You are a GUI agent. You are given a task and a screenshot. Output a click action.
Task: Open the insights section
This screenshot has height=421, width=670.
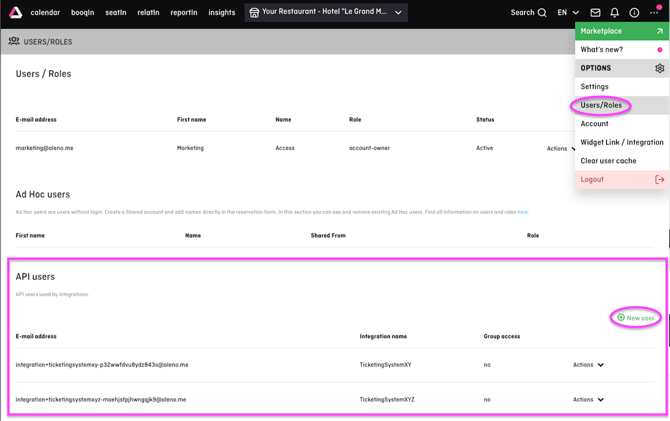click(222, 12)
